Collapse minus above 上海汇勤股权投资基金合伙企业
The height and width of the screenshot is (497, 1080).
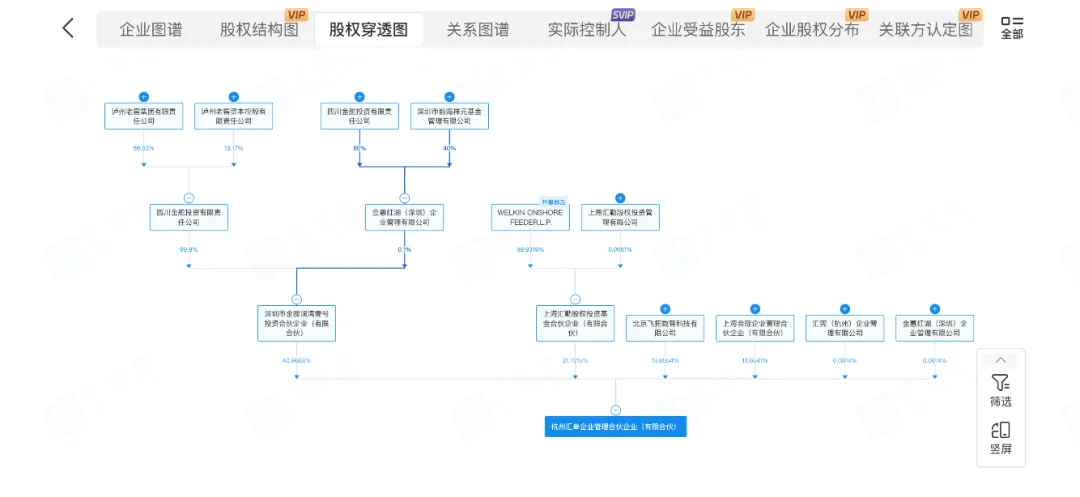(x=575, y=299)
